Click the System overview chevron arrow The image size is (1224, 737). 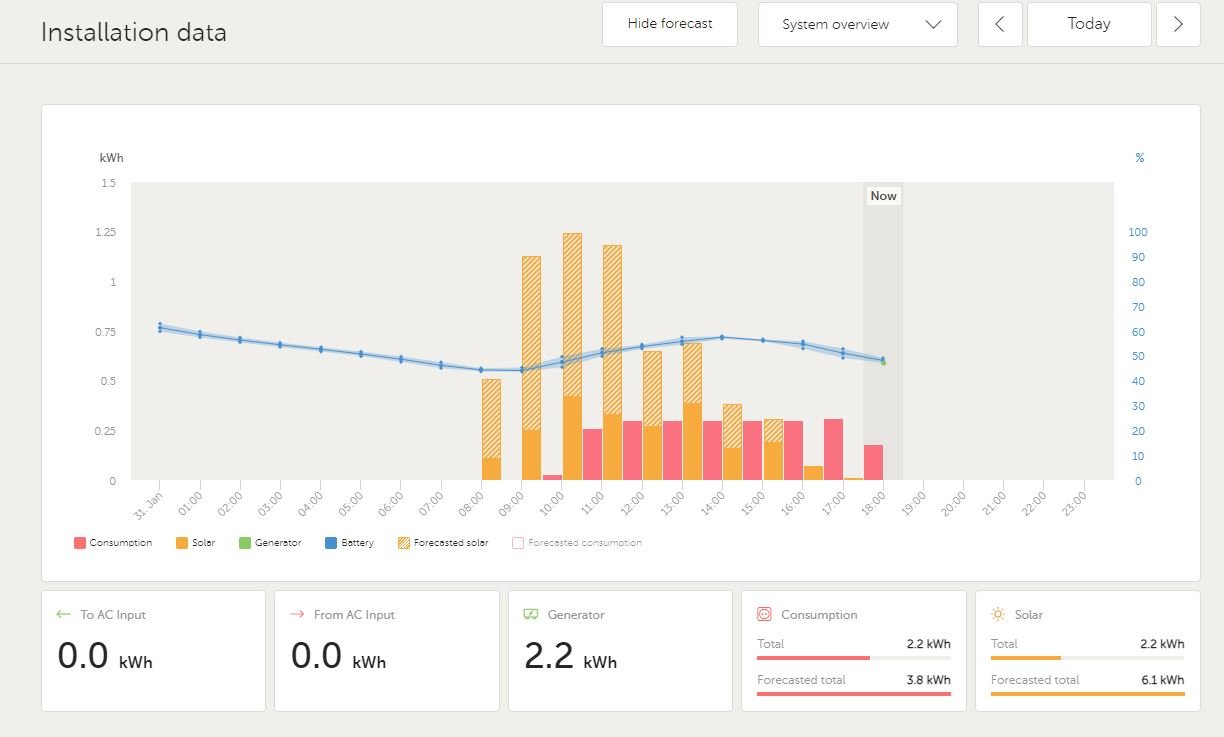pos(934,25)
